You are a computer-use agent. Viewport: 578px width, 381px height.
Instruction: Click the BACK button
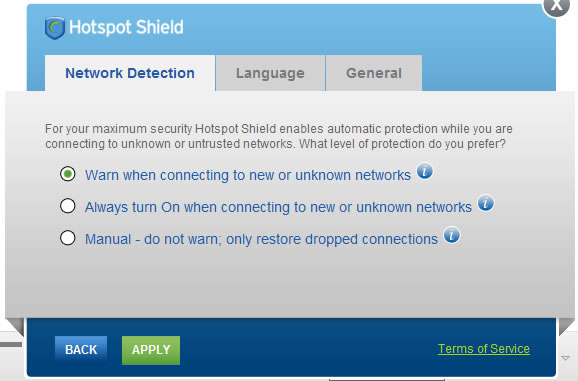point(81,350)
